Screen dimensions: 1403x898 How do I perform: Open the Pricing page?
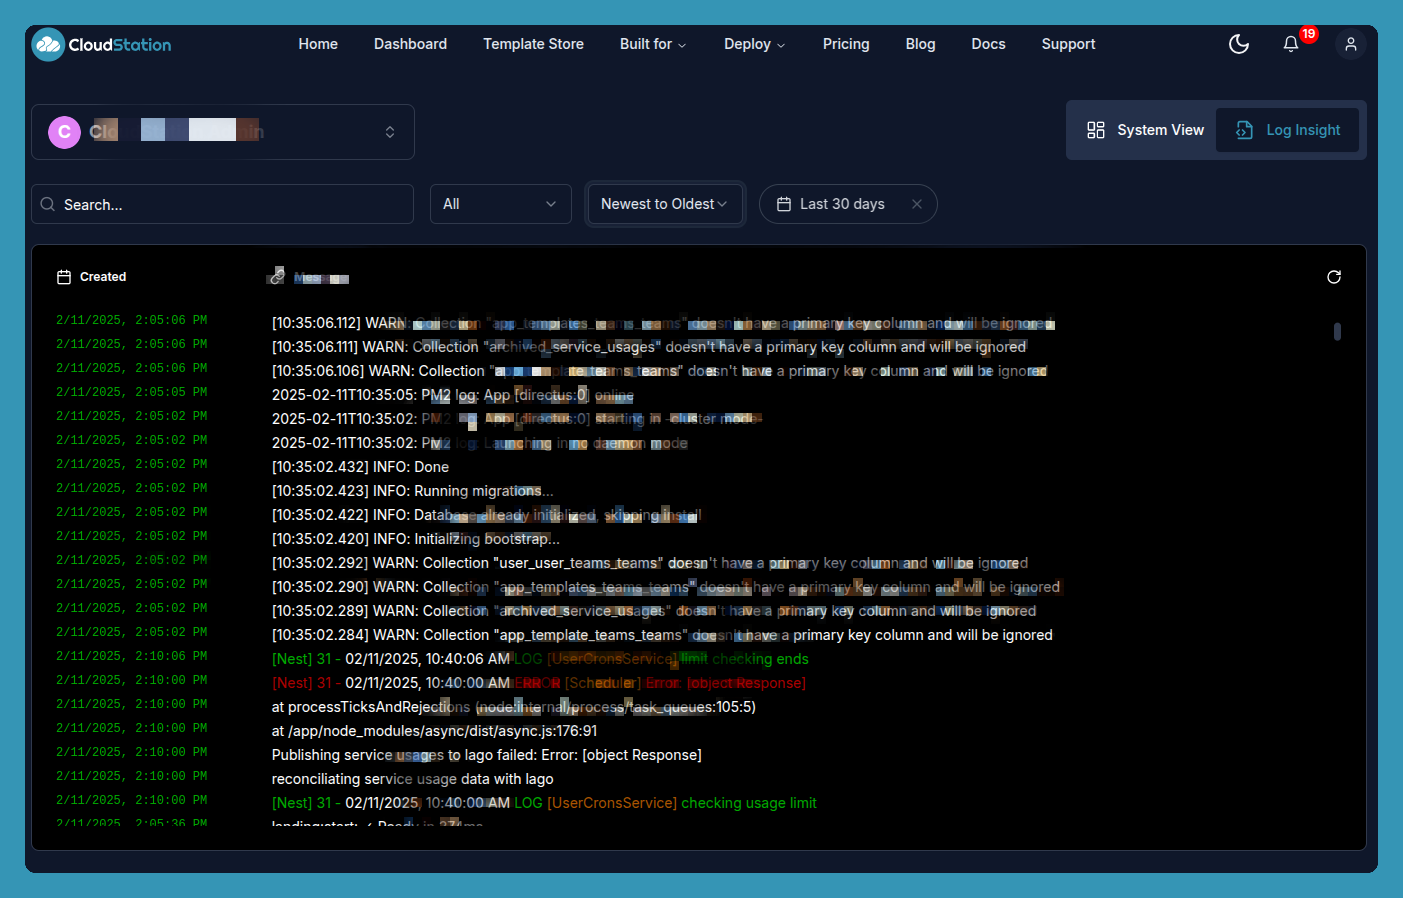[846, 44]
